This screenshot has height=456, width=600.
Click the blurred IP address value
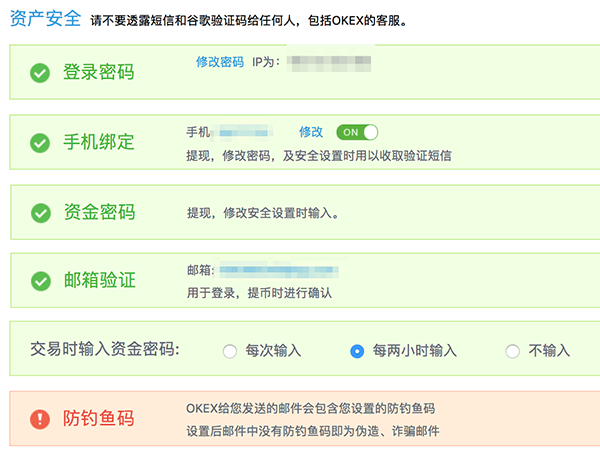click(329, 63)
